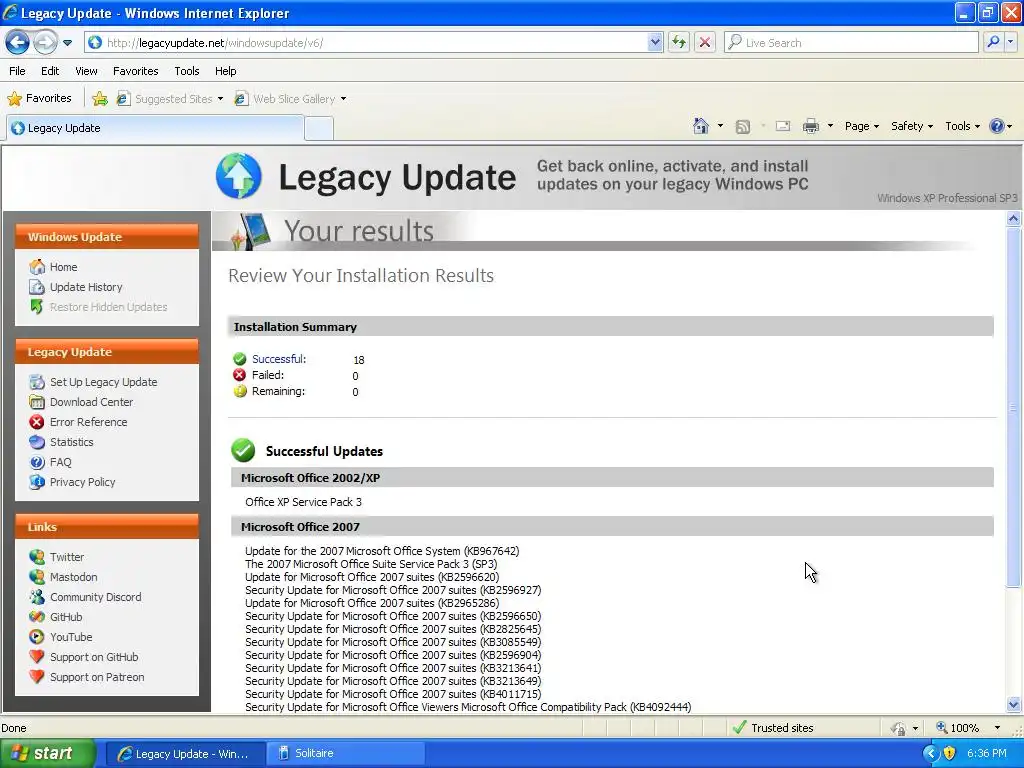The image size is (1024, 768).
Task: Open the View menu
Action: (x=86, y=71)
